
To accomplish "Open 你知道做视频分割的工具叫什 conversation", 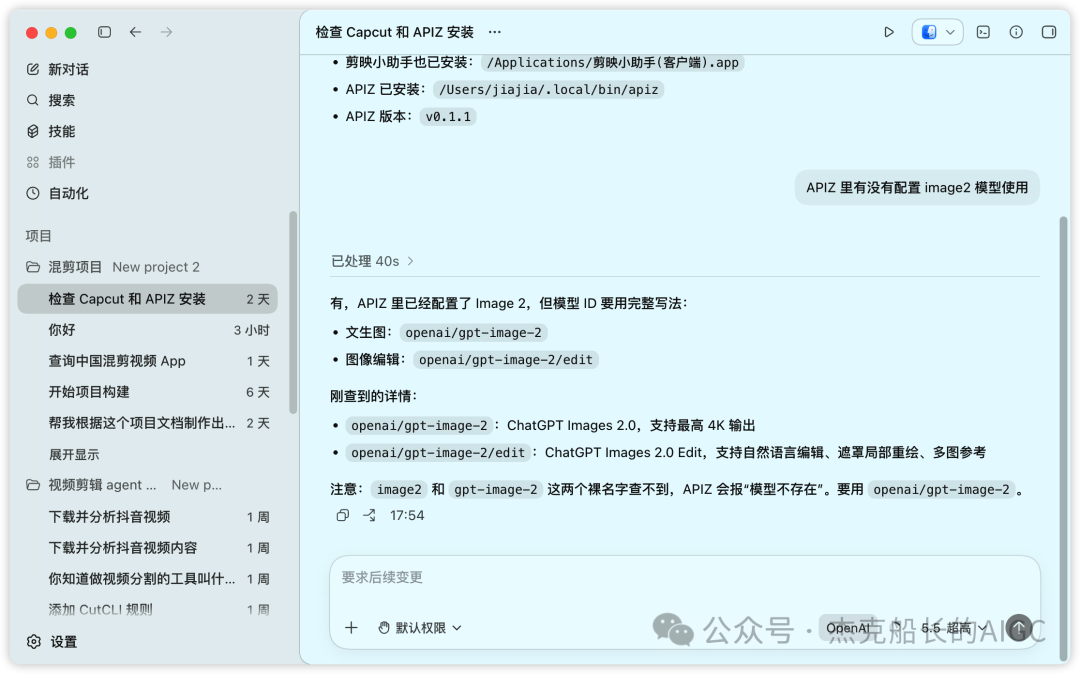I will (148, 578).
